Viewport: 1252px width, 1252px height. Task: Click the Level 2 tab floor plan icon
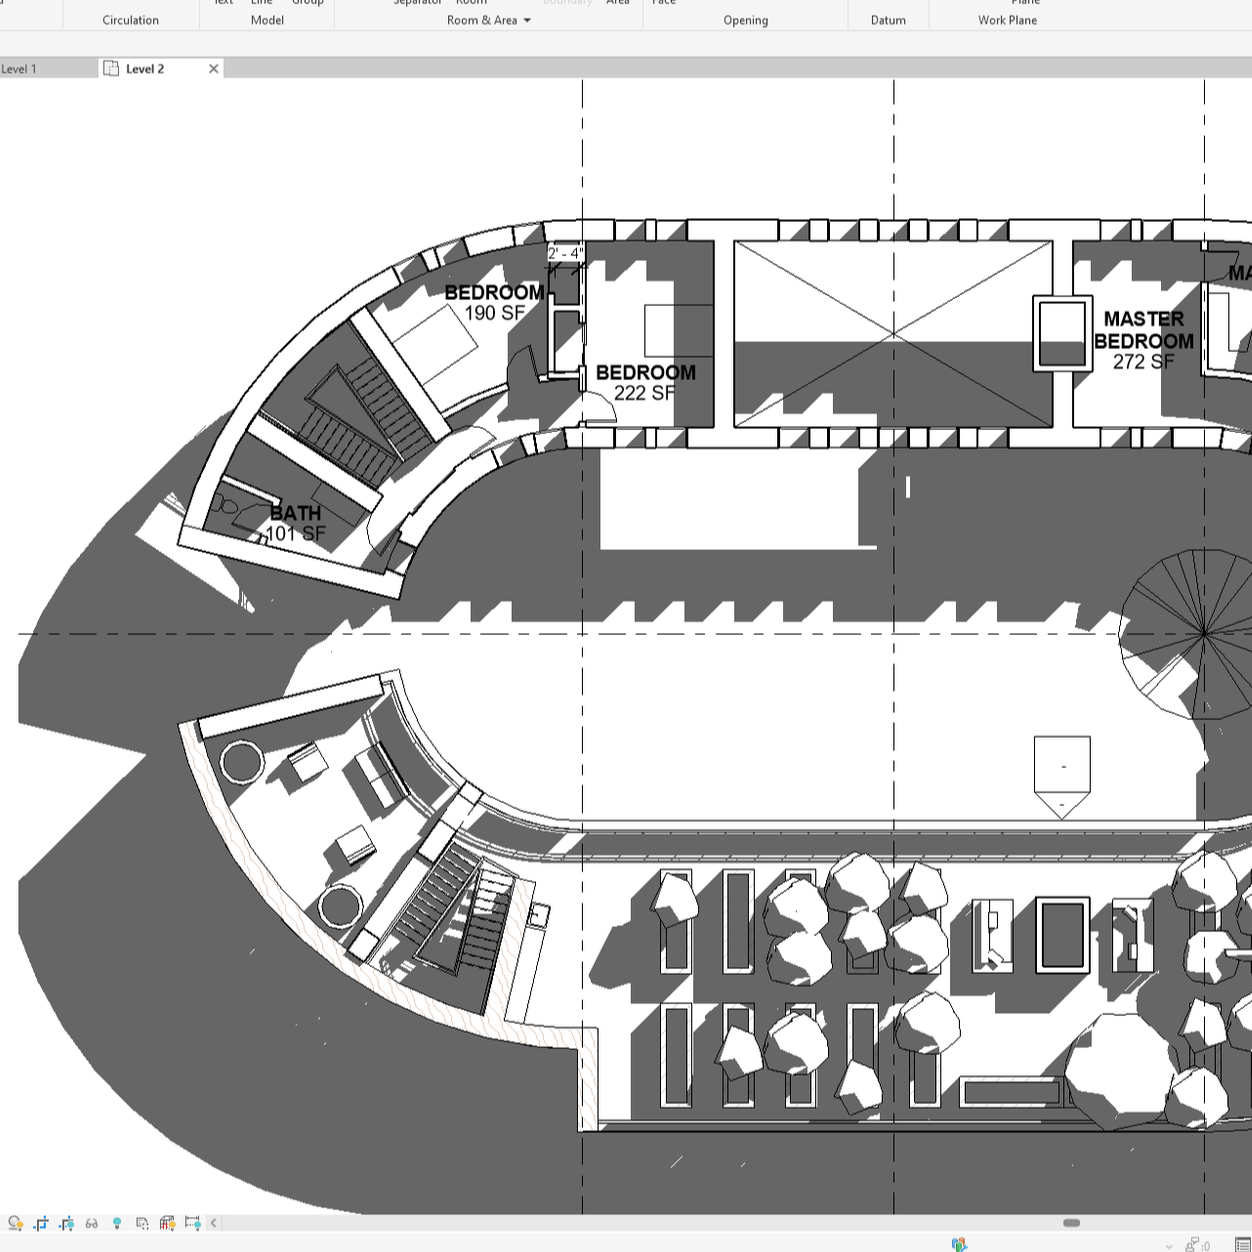click(112, 69)
